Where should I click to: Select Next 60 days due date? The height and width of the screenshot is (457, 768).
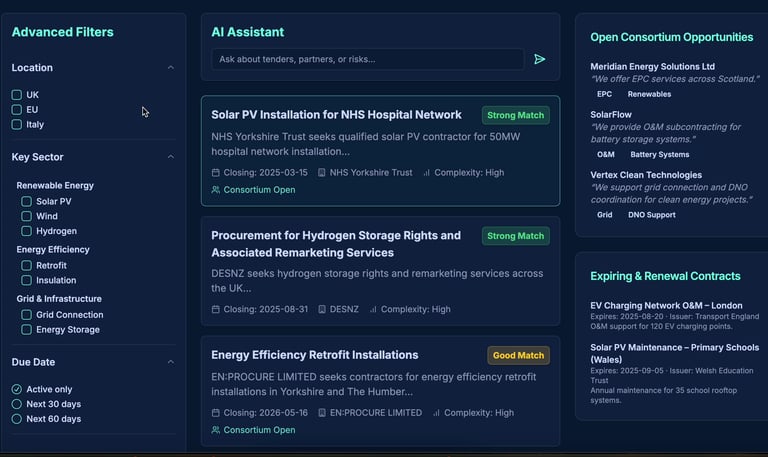coord(17,419)
